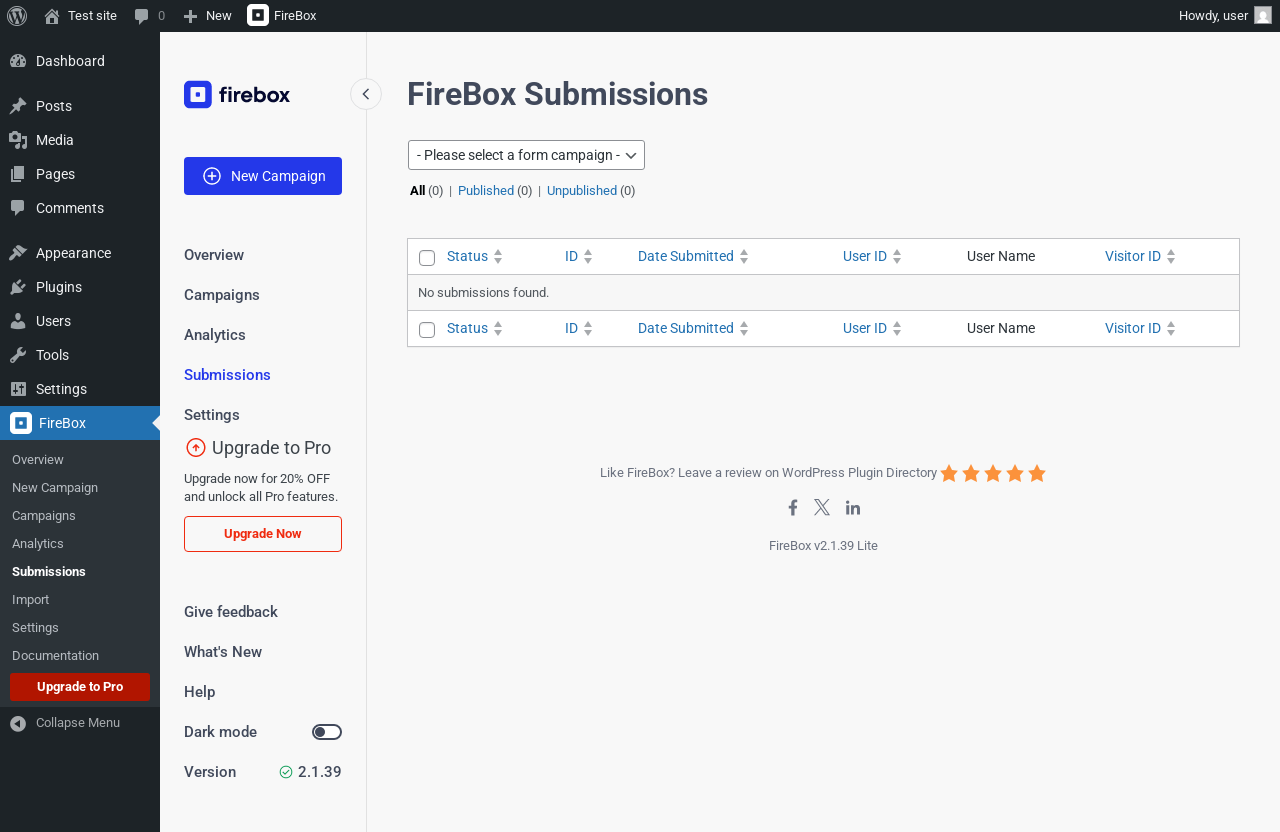Open comments bubble in admin bar

tap(149, 16)
